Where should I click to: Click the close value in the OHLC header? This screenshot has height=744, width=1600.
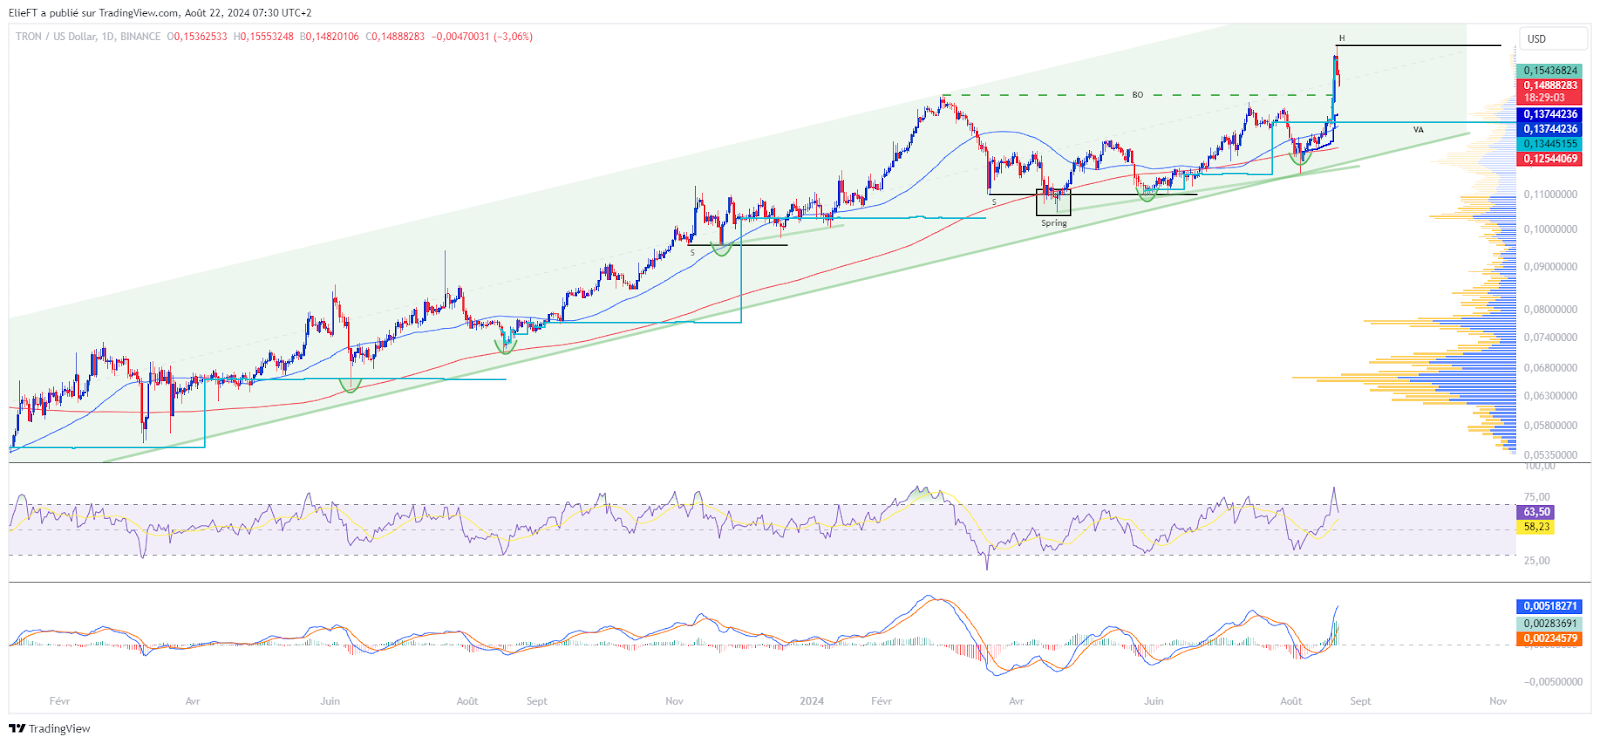click(x=398, y=37)
